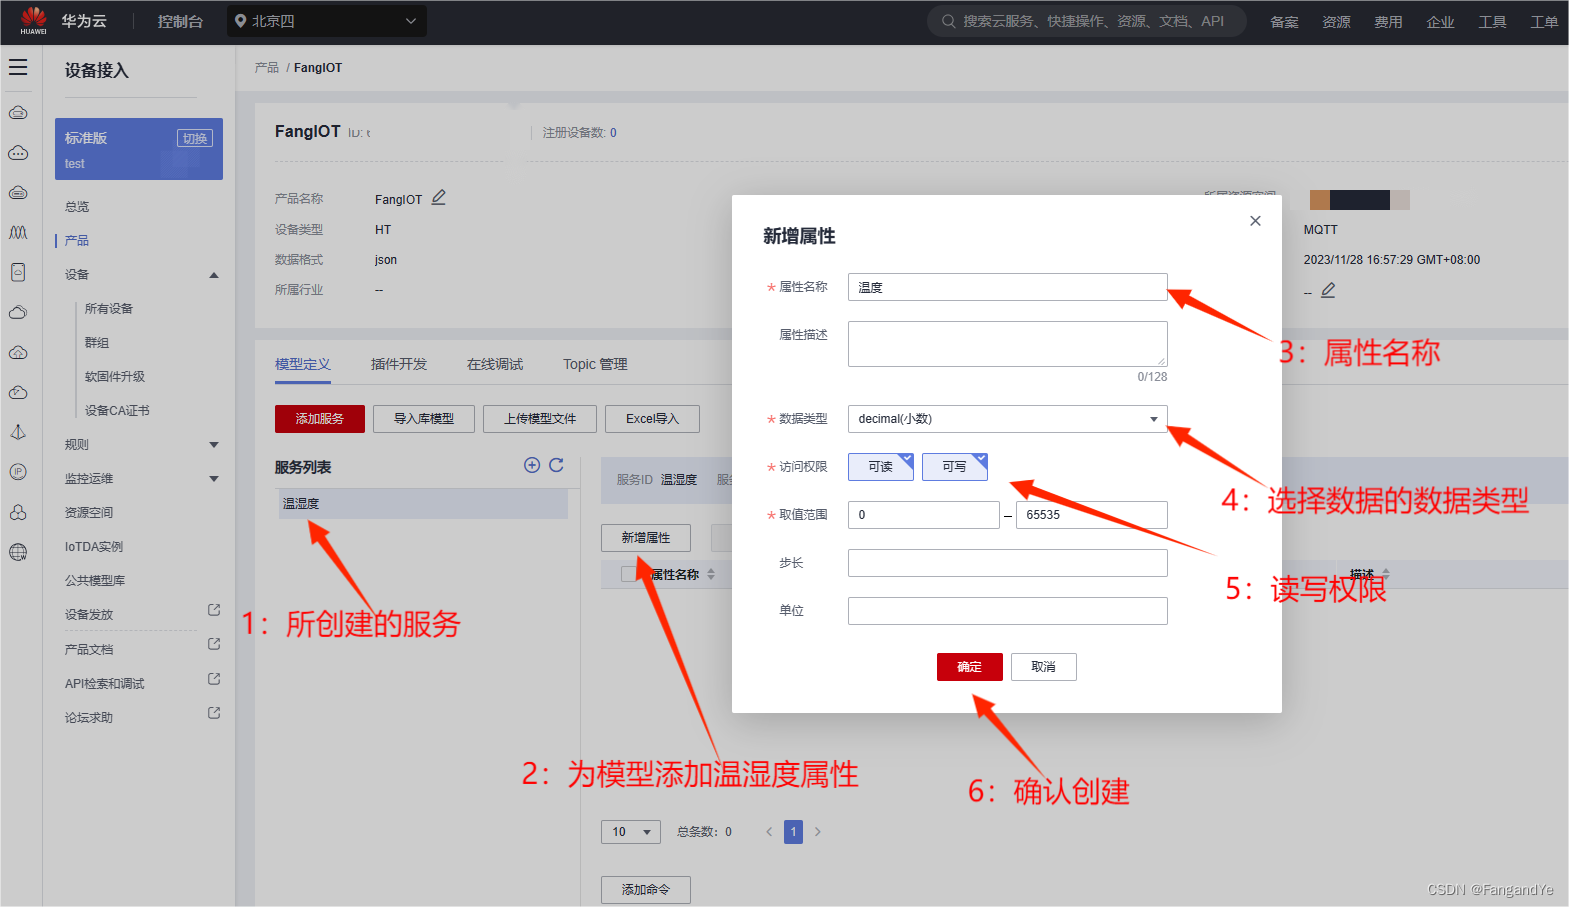Go to previous page arrow
Screen dimensions: 1569x907
pos(769,832)
